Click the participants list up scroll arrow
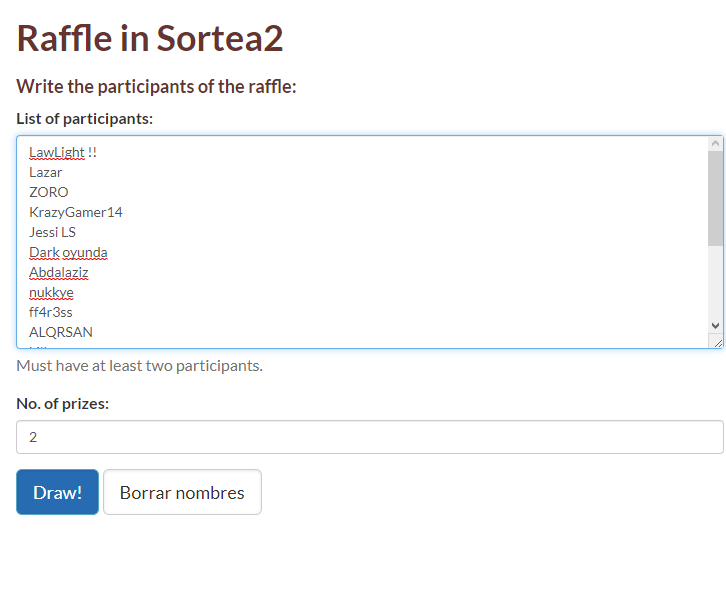Viewport: 726px width, 610px height. coord(715,145)
